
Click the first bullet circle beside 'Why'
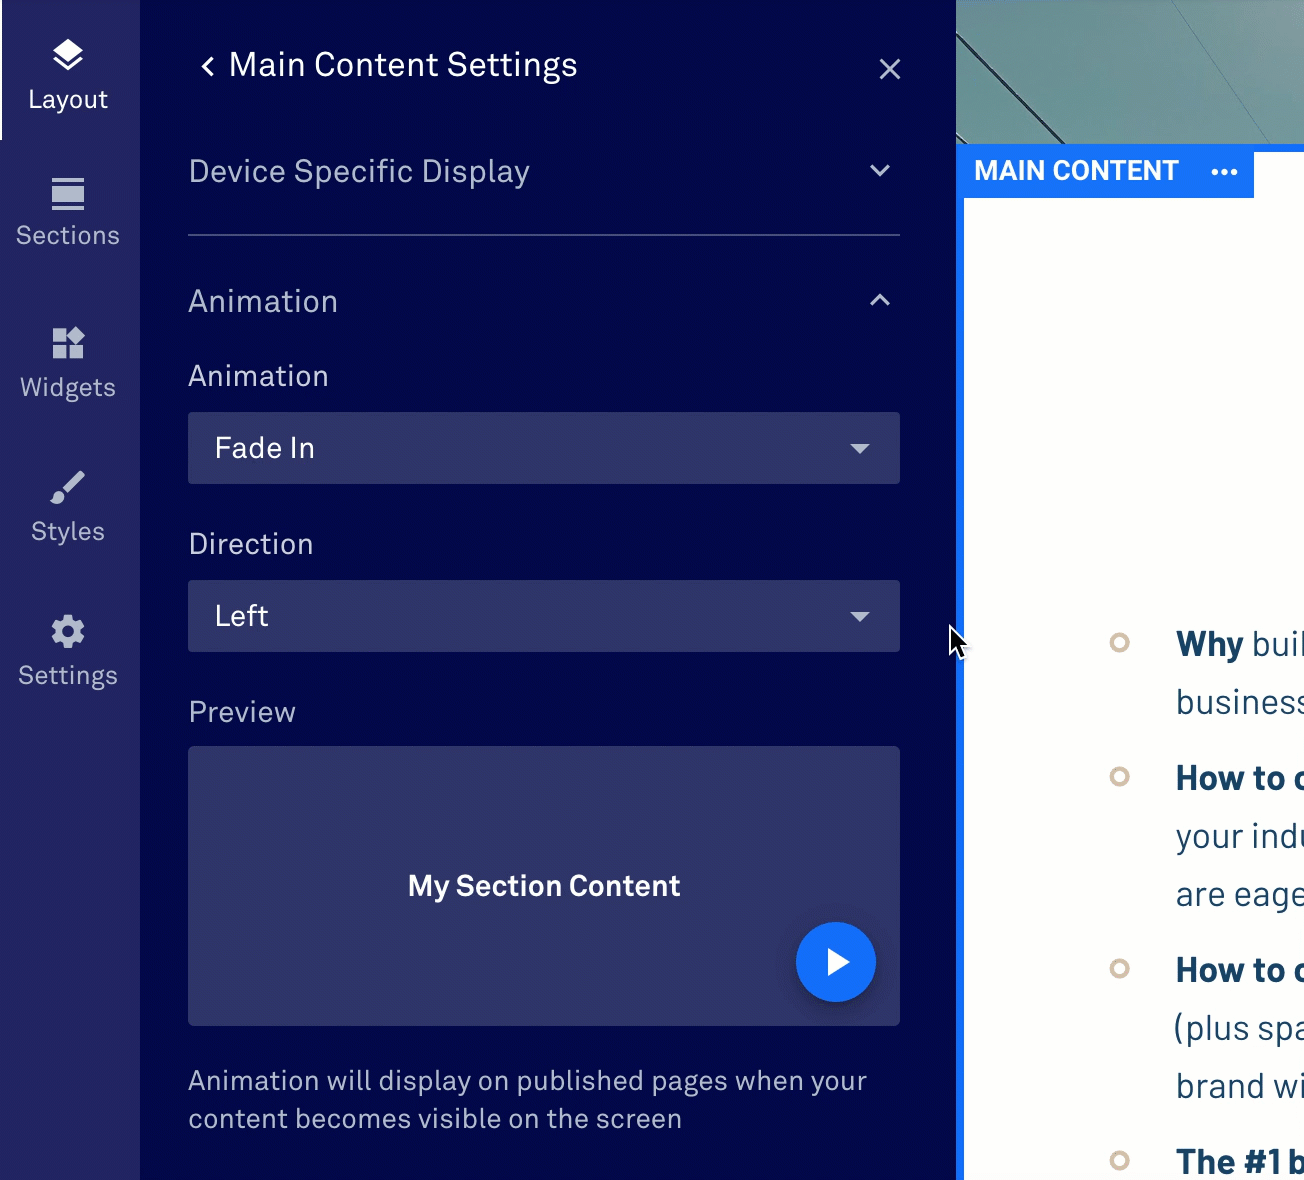click(x=1120, y=643)
